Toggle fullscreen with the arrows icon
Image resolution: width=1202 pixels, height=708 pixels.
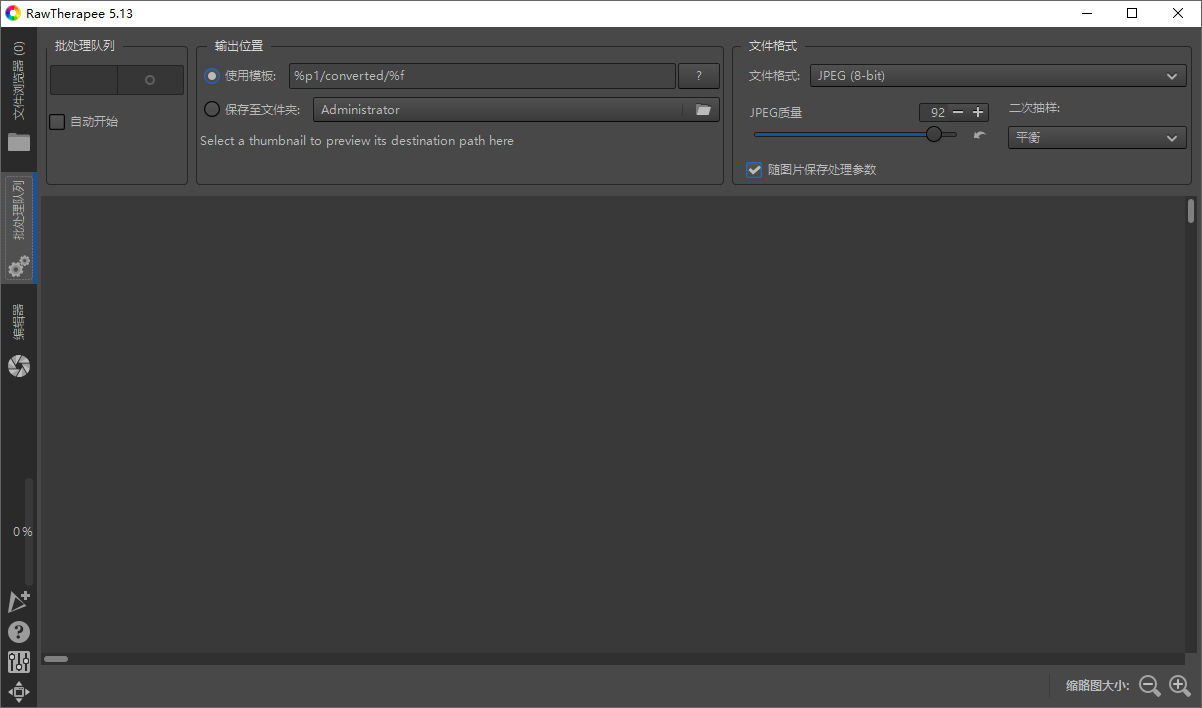19,691
